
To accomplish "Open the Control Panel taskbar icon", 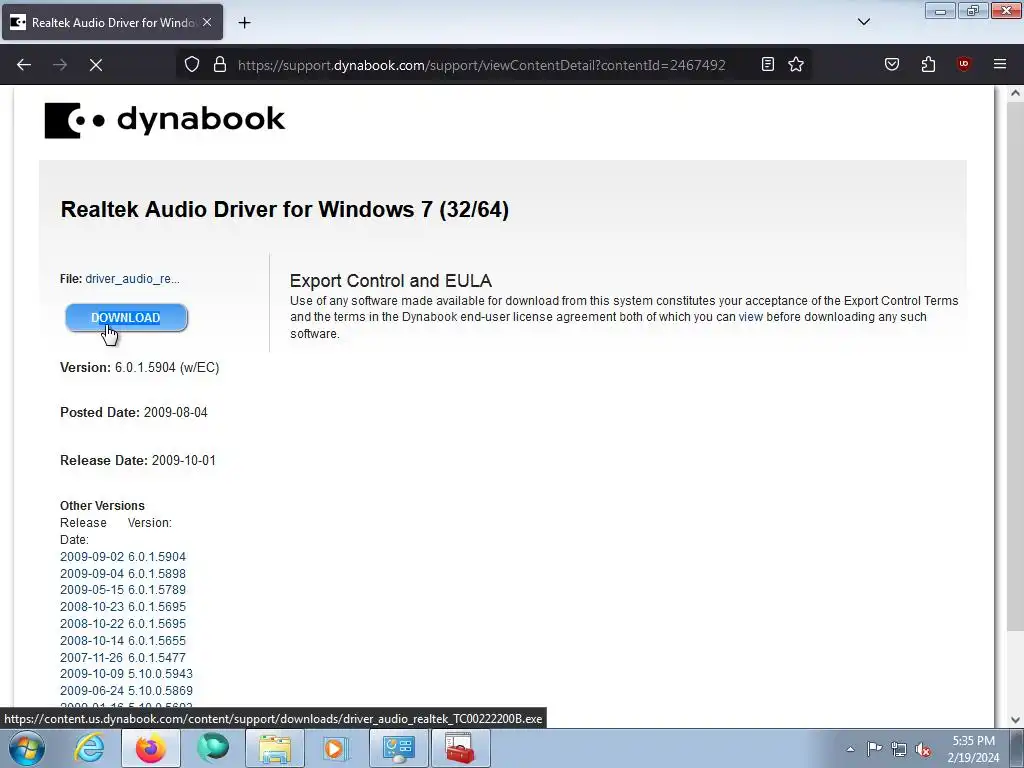I will click(x=399, y=748).
